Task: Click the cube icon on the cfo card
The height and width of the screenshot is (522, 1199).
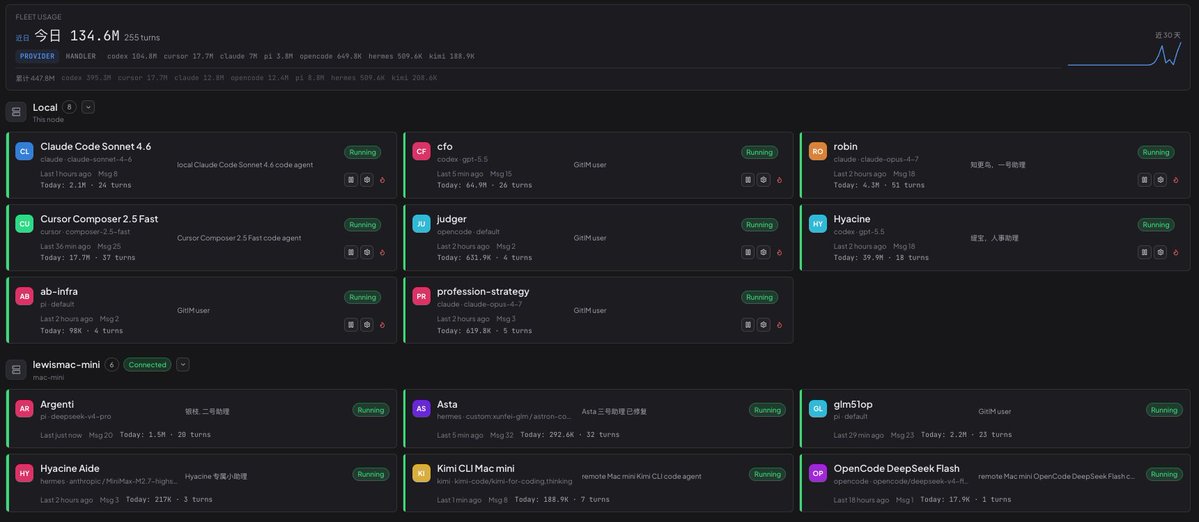Action: (764, 180)
